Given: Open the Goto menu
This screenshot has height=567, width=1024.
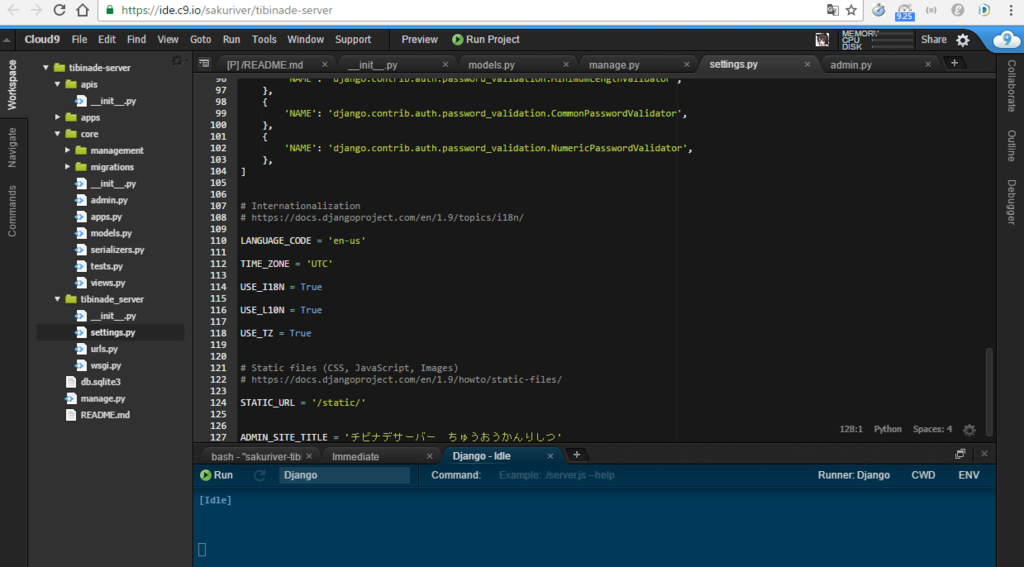Looking at the screenshot, I should (200, 39).
